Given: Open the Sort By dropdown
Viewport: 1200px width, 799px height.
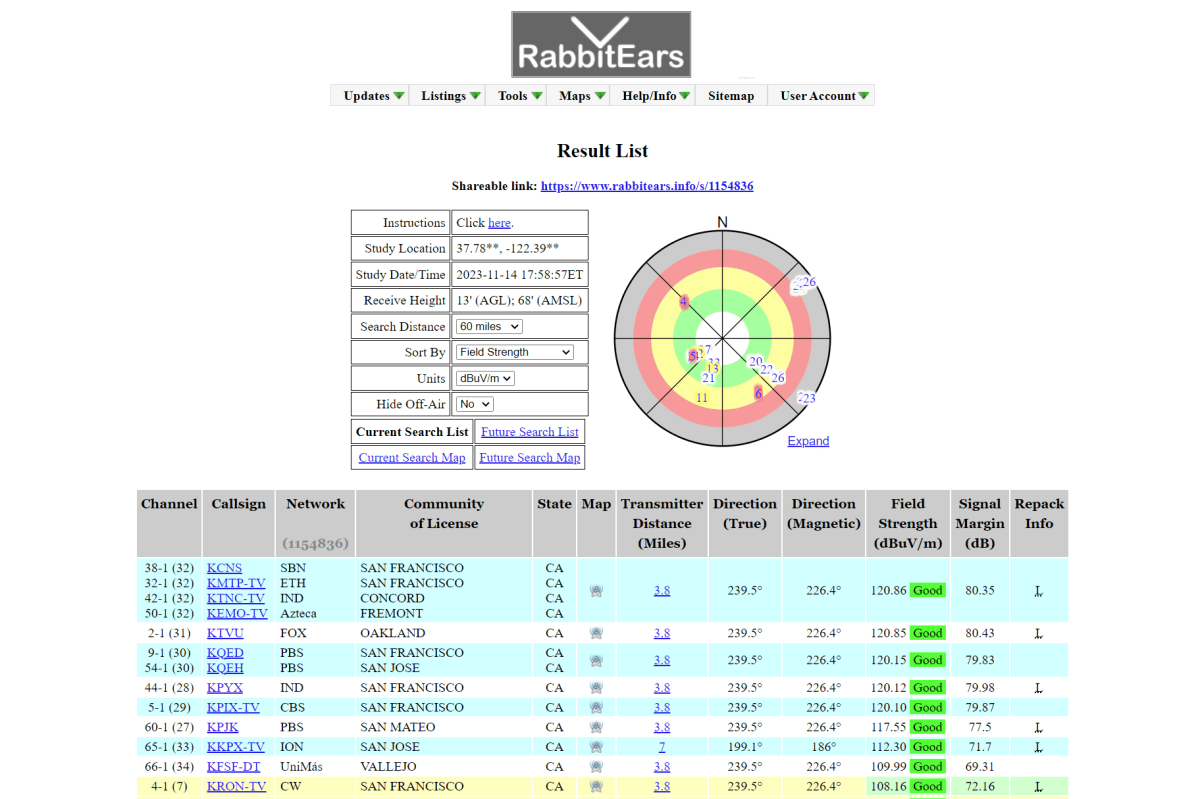Looking at the screenshot, I should [514, 352].
